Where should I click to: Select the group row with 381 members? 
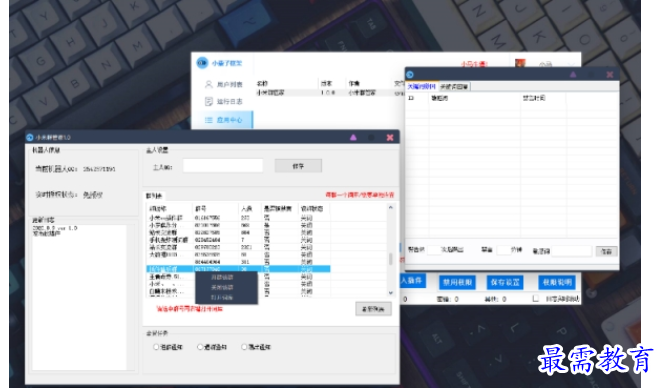coord(239,262)
